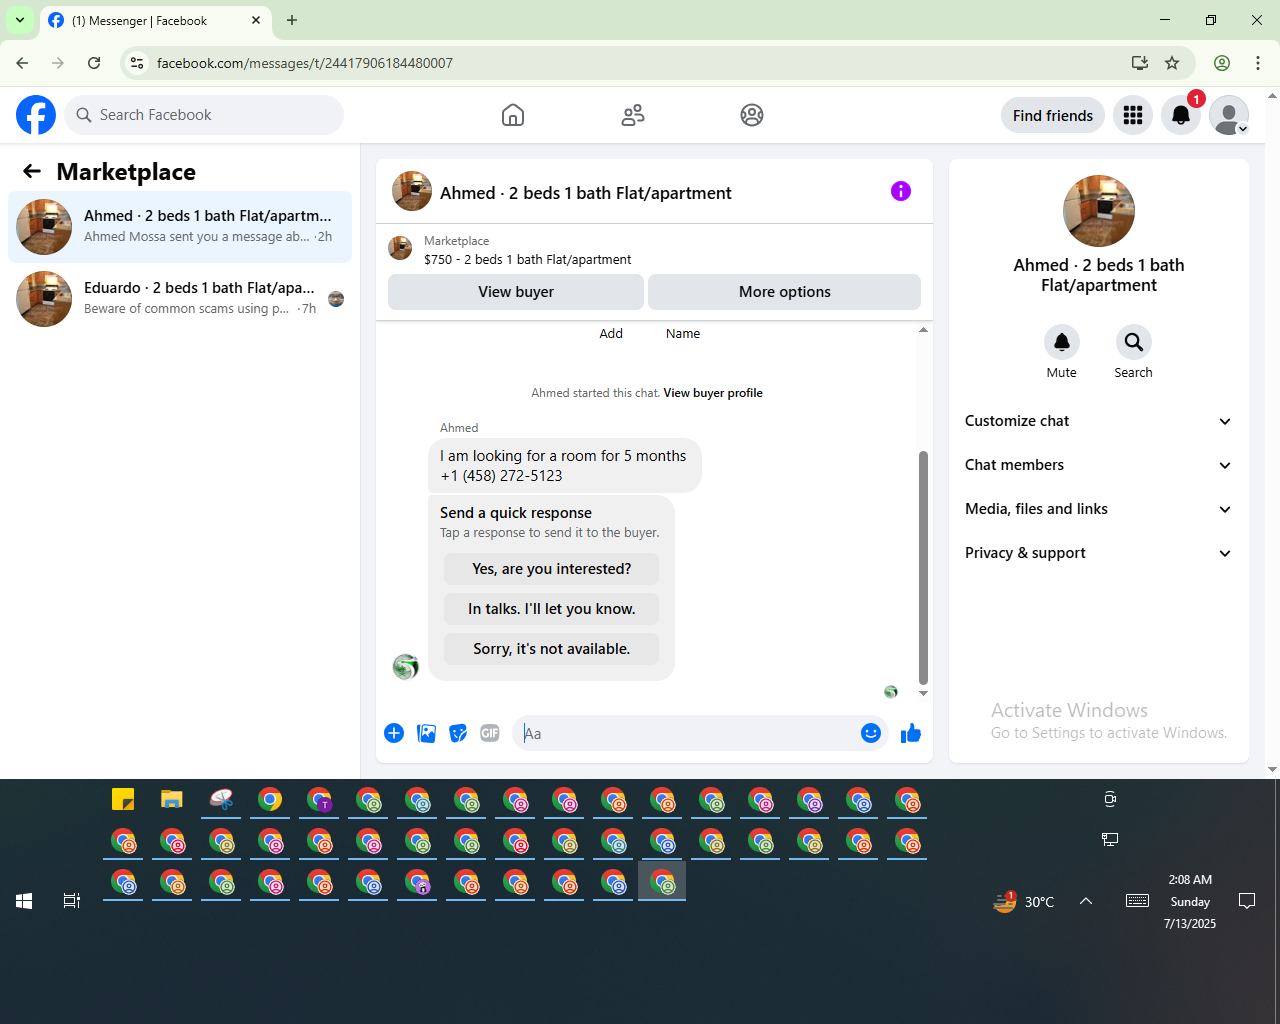Image resolution: width=1280 pixels, height=1024 pixels.
Task: Switch to the Messenger | Facebook browser tab
Action: 155,20
